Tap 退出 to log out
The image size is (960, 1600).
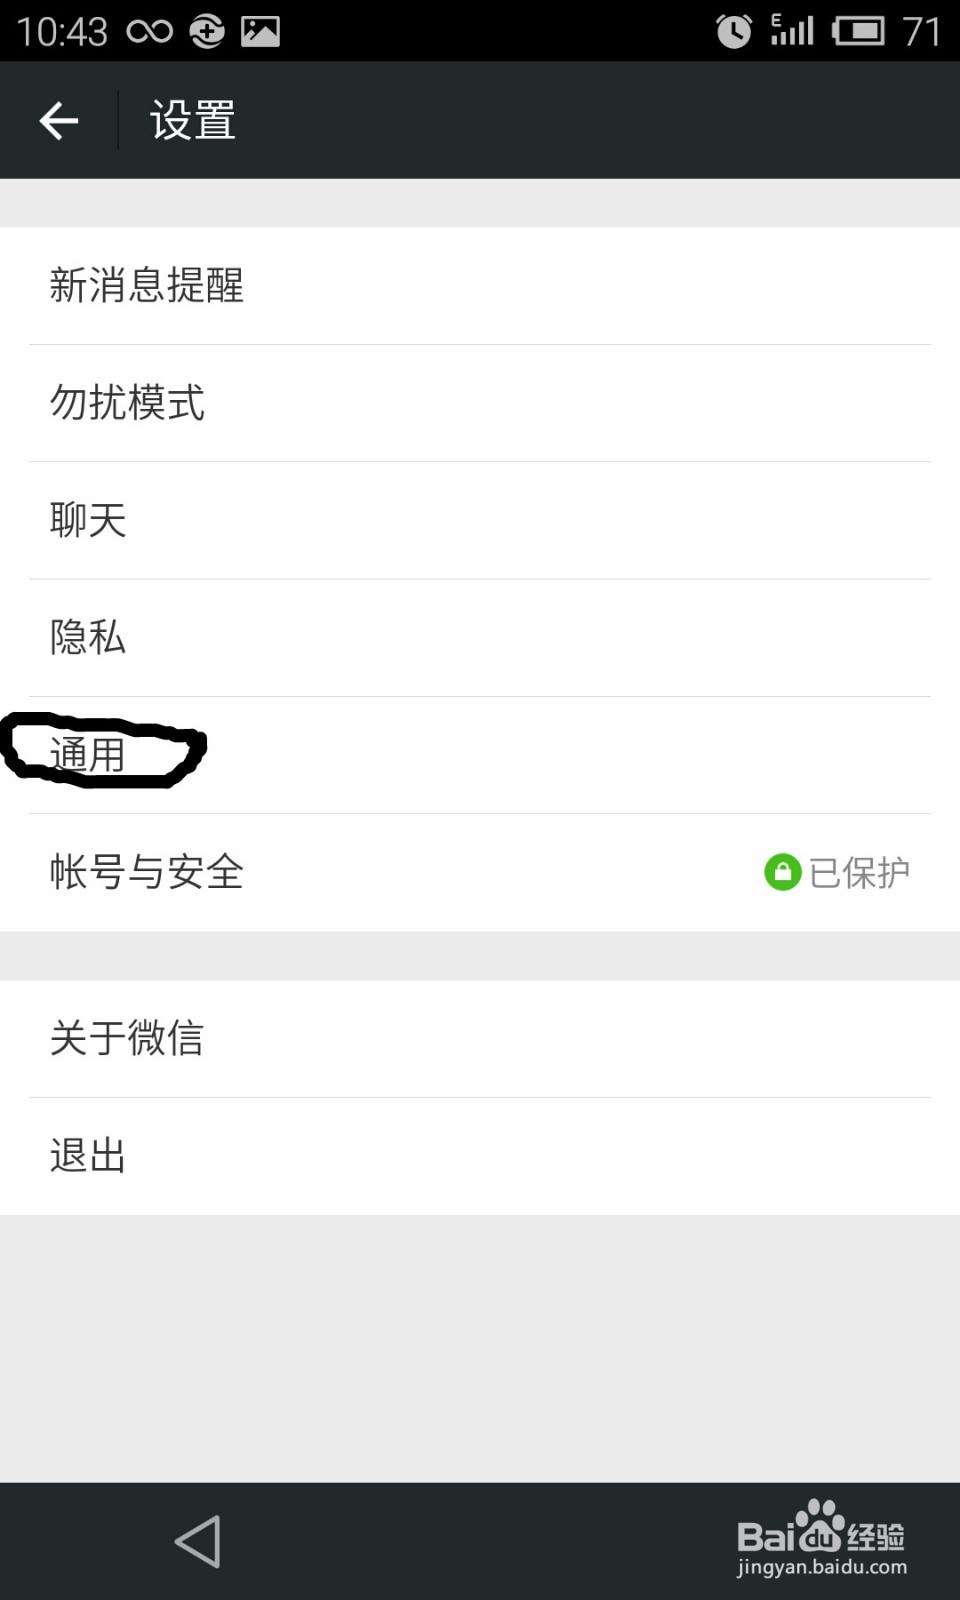(480, 1156)
